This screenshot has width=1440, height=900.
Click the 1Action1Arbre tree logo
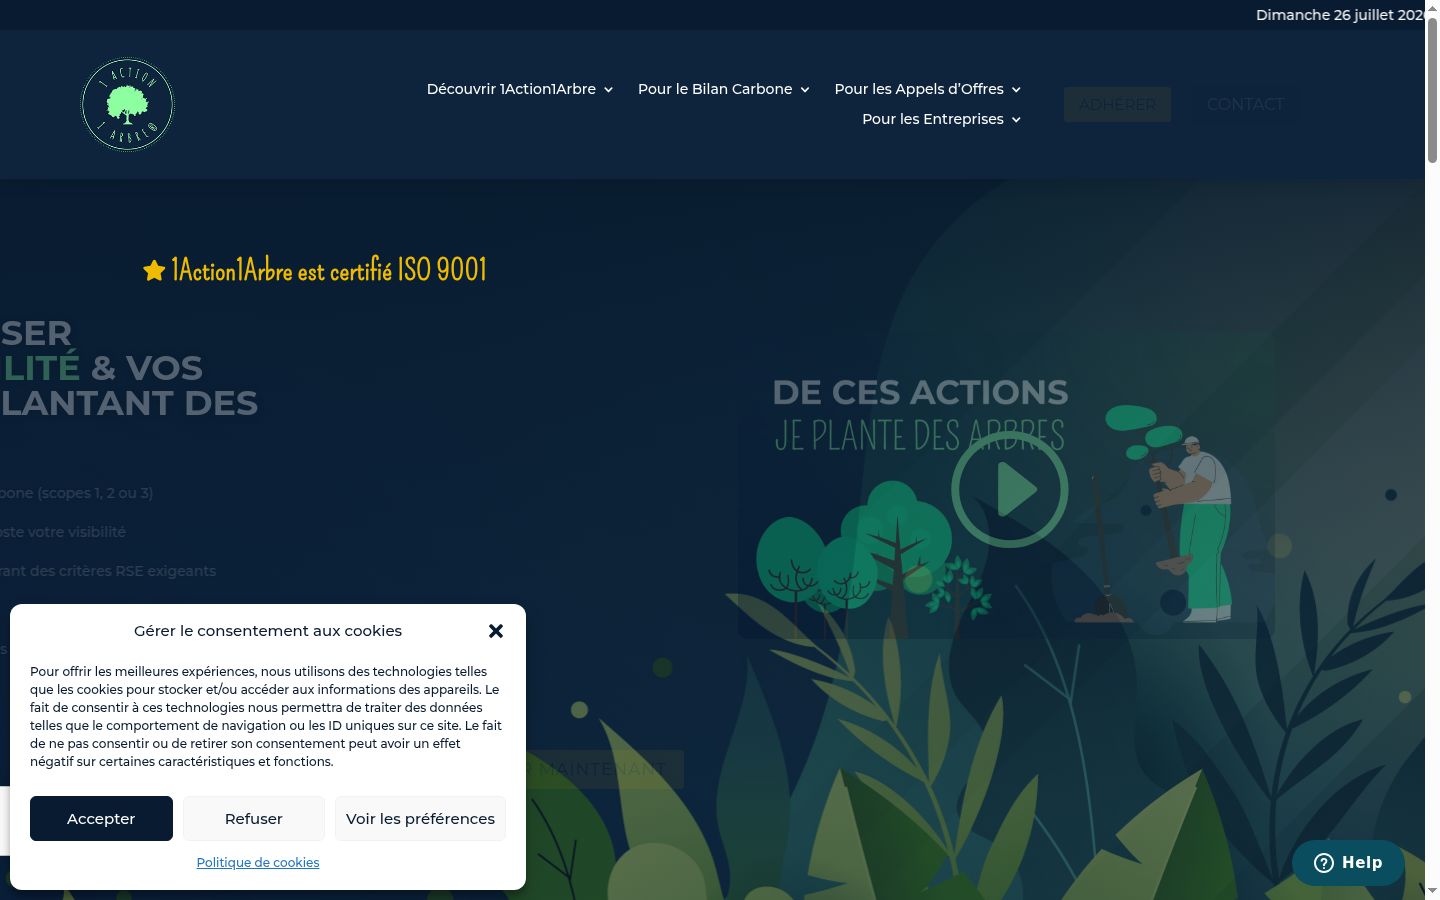tap(127, 104)
